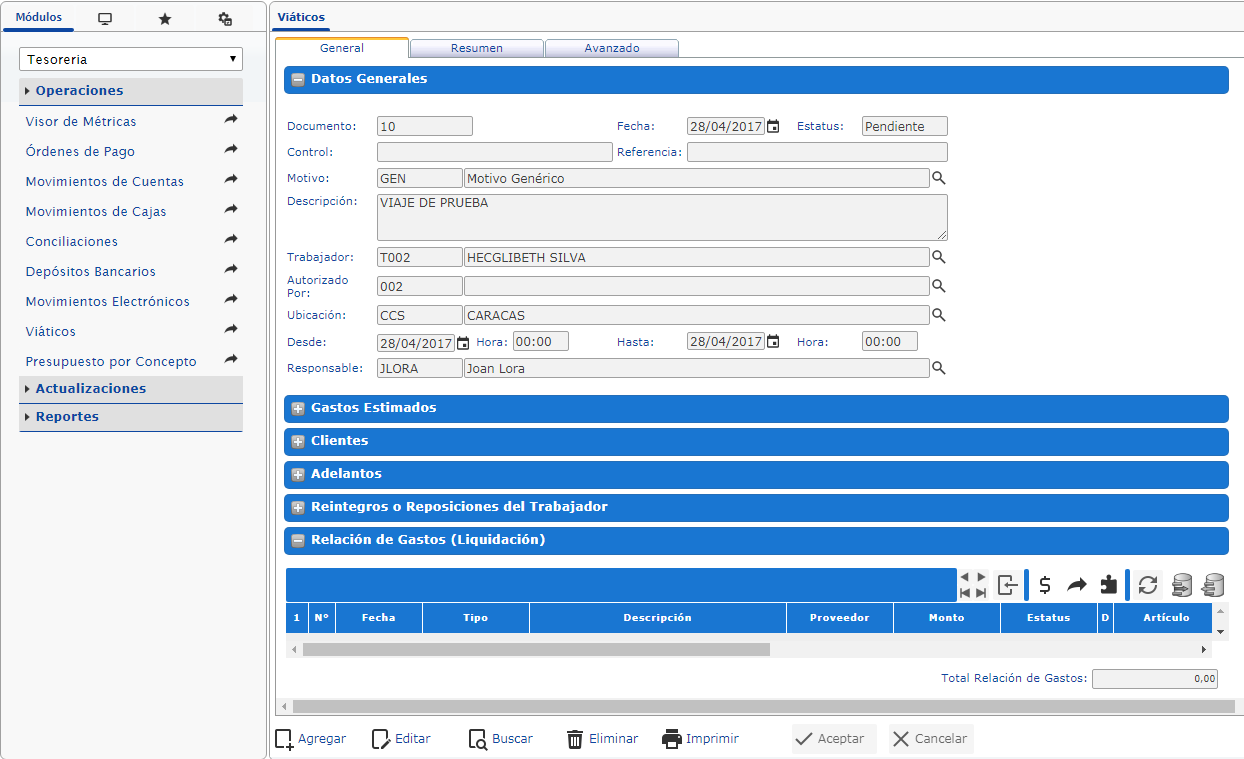Viewport: 1244px width, 759px height.
Task: Click the Agregar button
Action: point(310,739)
